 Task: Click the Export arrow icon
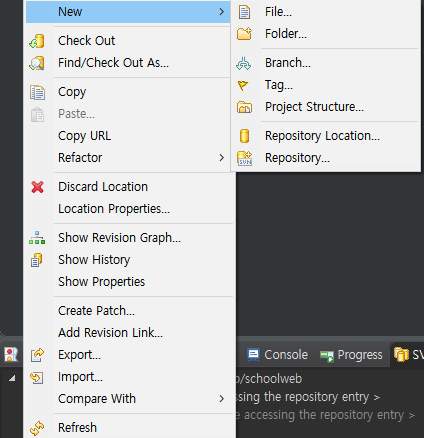(37, 355)
